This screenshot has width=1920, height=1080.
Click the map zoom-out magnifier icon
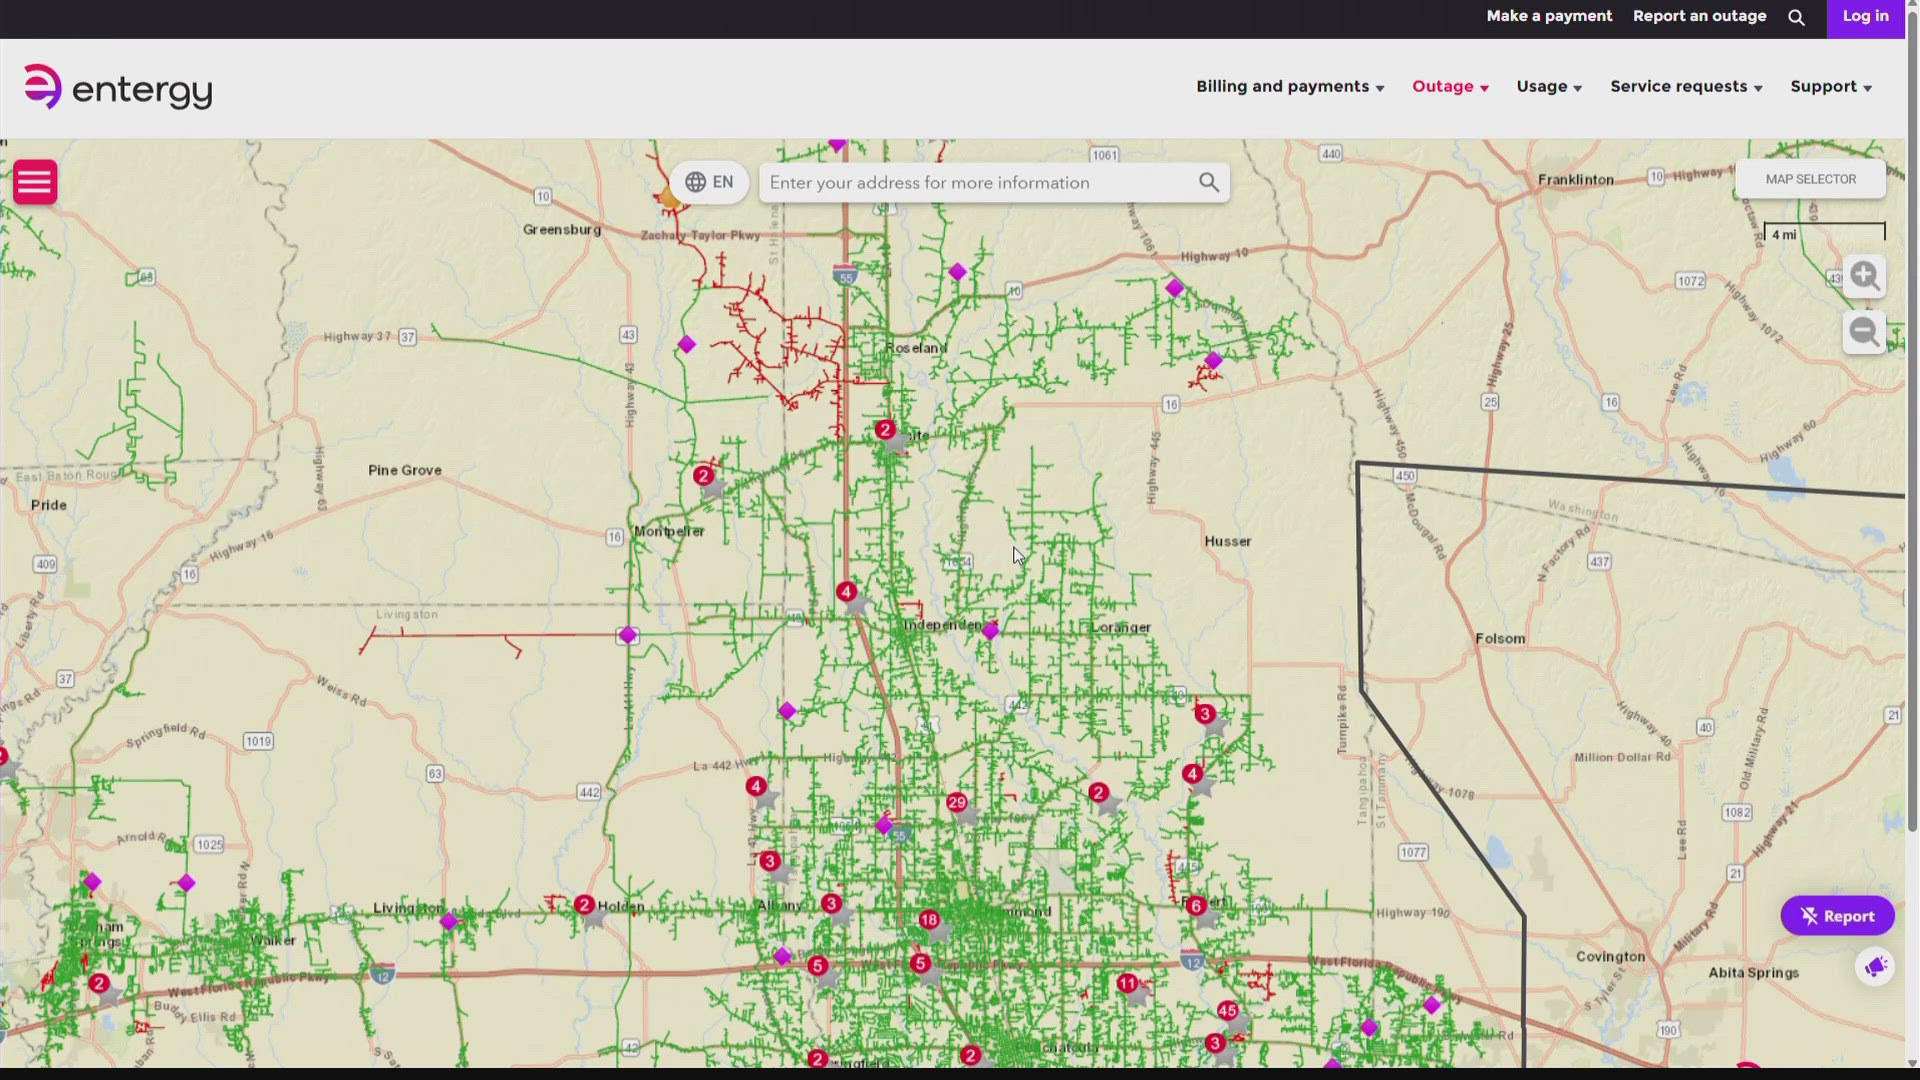coord(1864,332)
